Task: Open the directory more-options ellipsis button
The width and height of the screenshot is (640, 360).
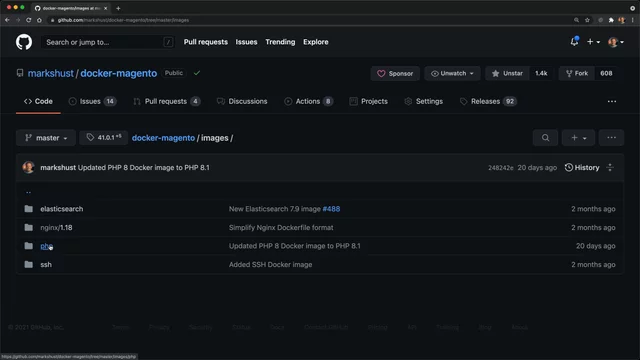Action: pos(611,138)
